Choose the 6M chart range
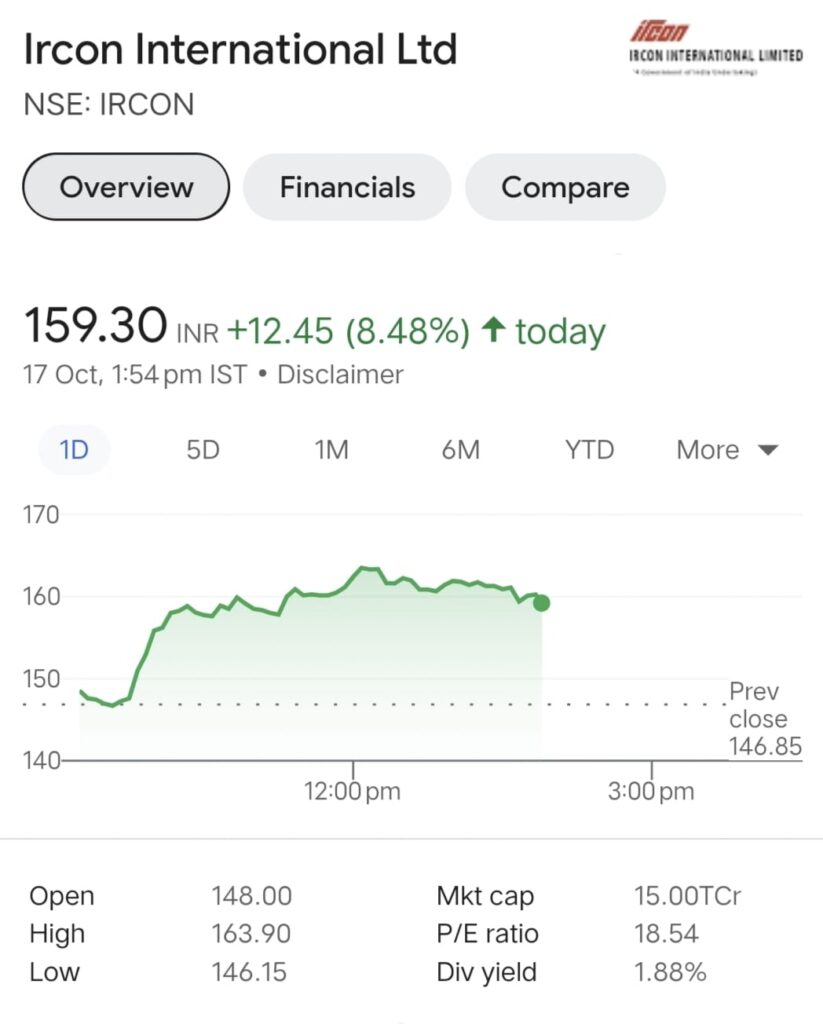 tap(460, 450)
